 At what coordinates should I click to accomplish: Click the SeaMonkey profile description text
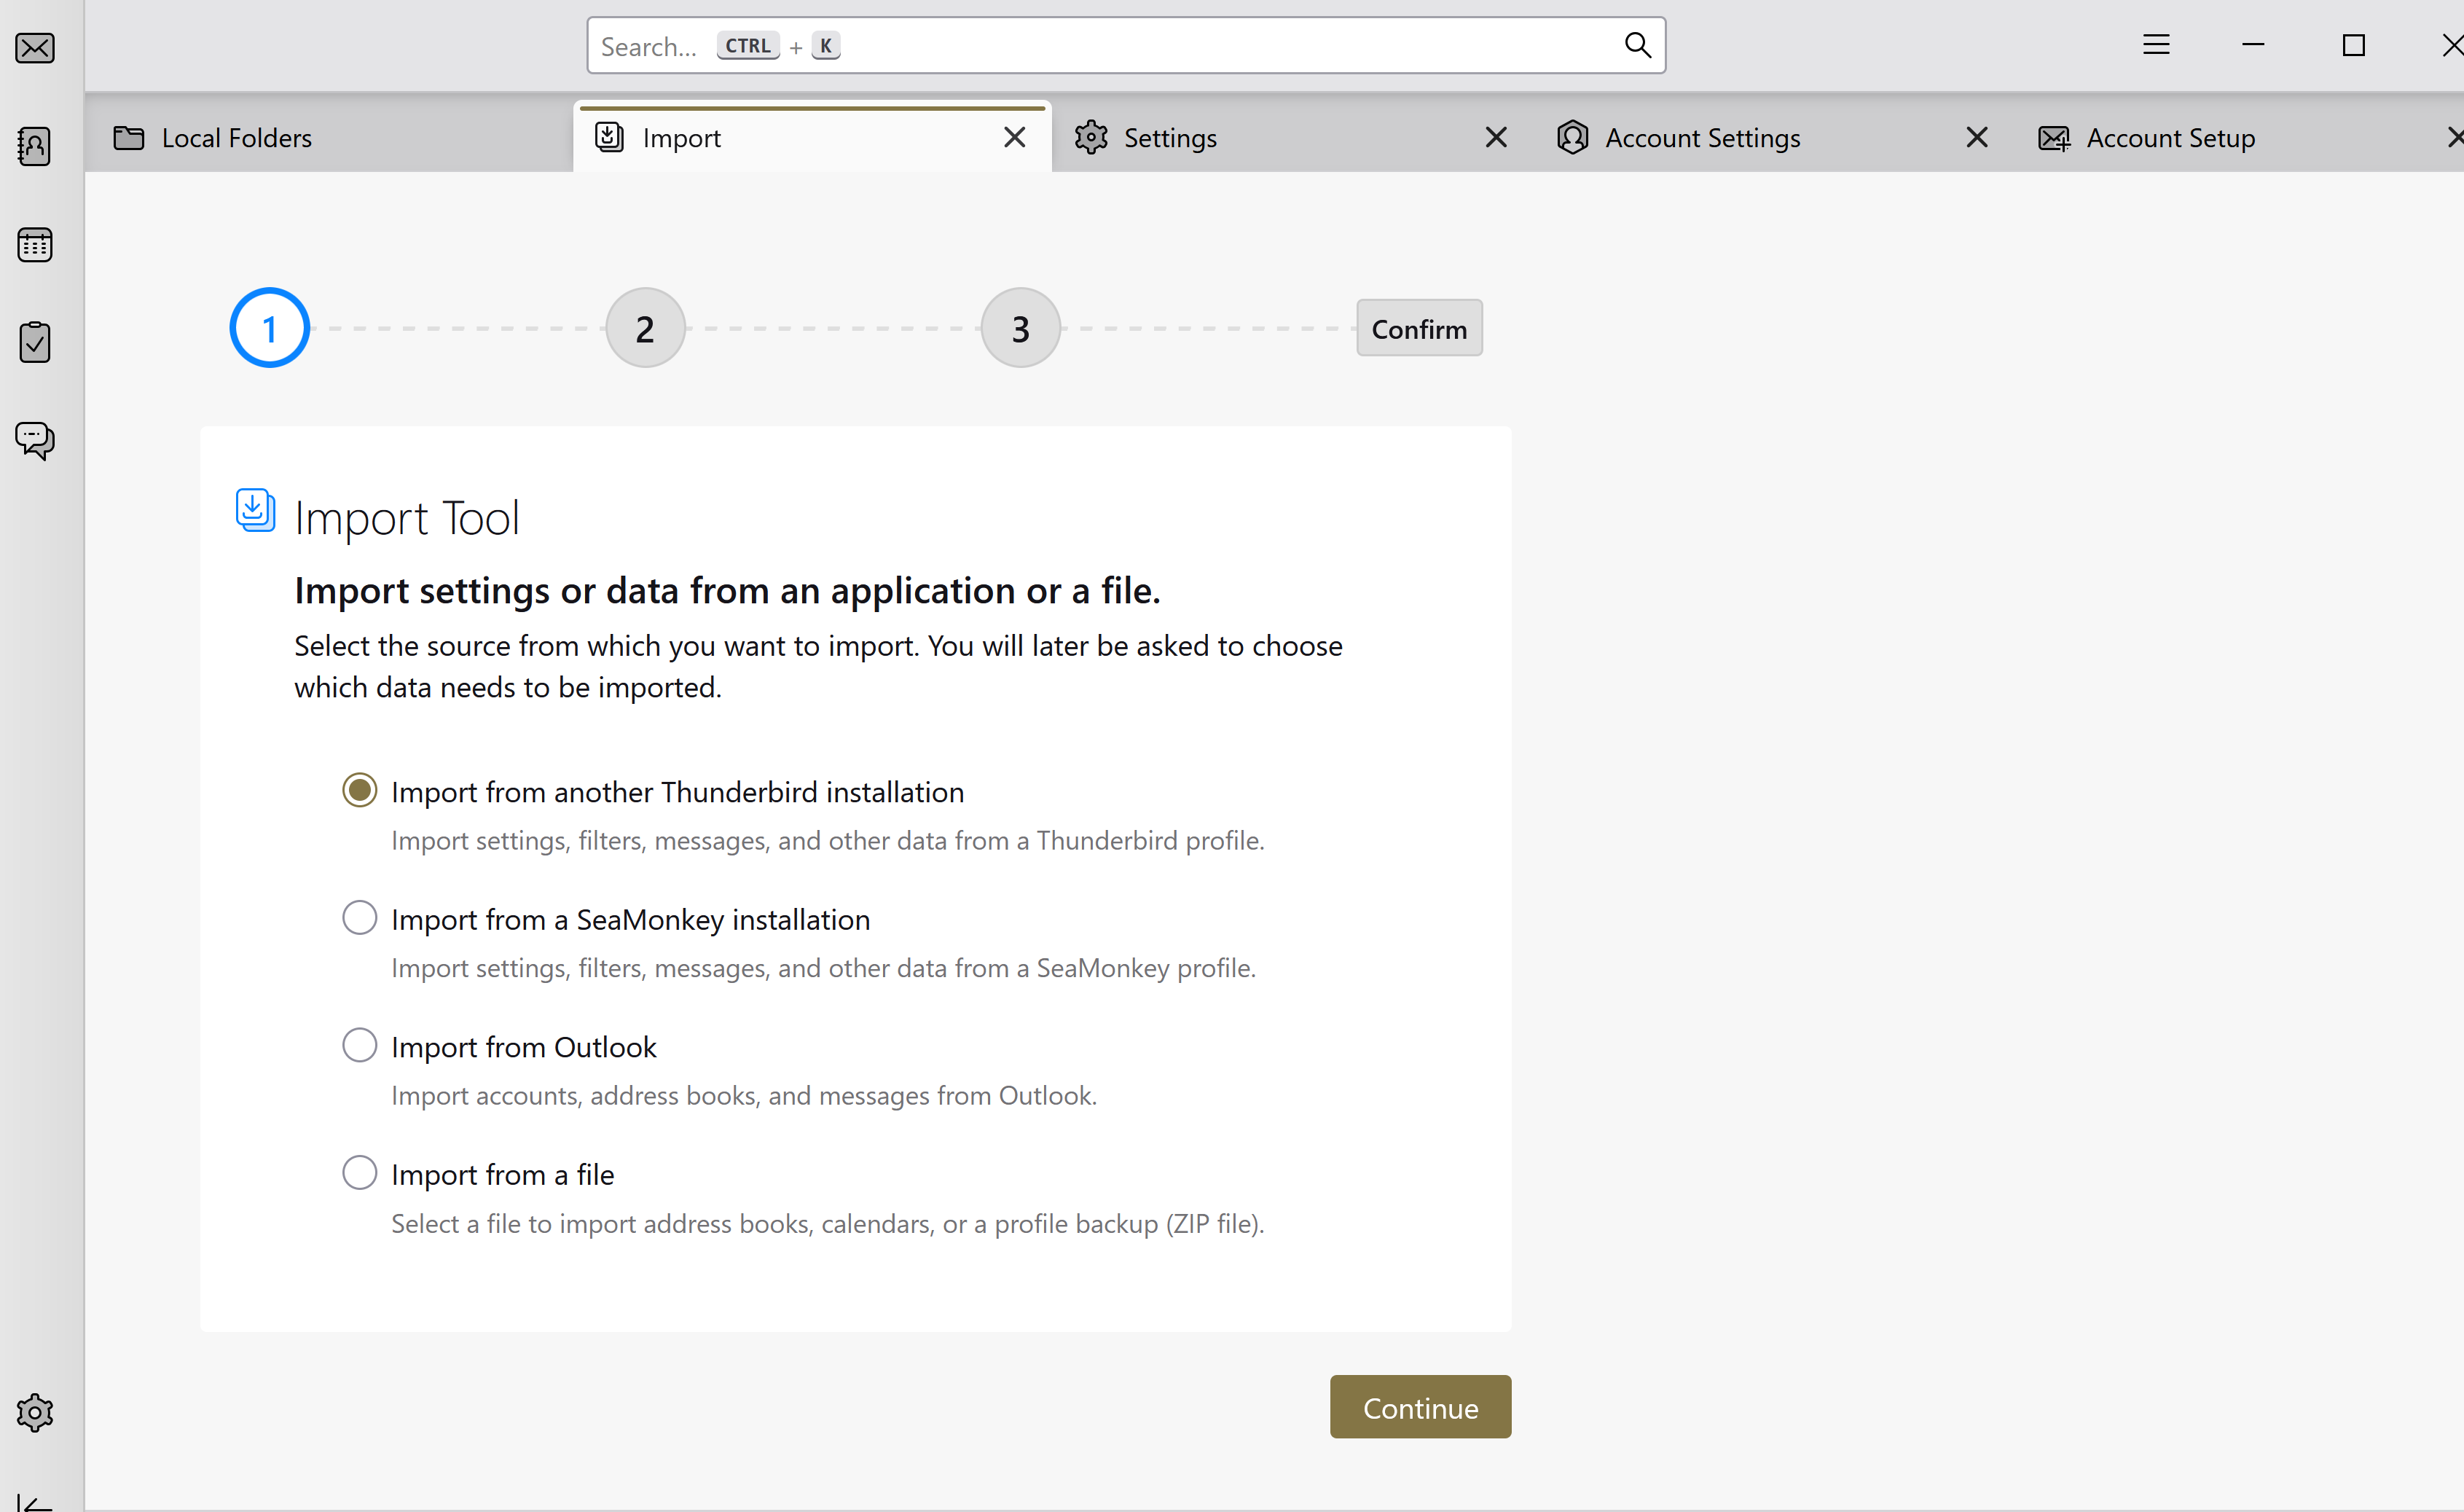(x=824, y=968)
